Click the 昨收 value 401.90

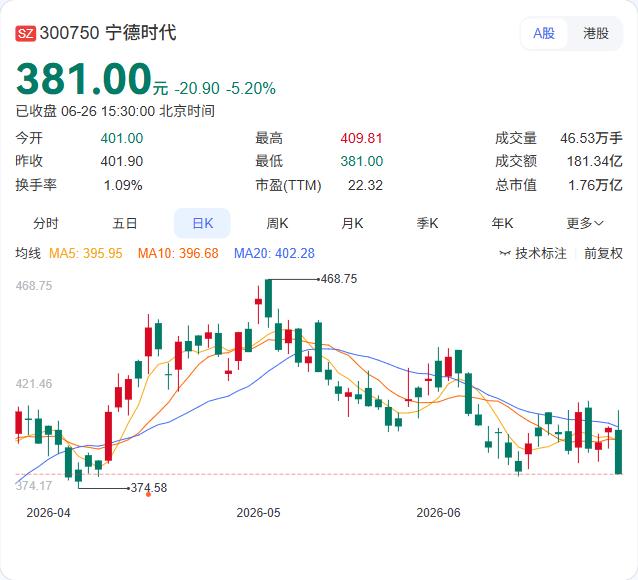(x=122, y=161)
